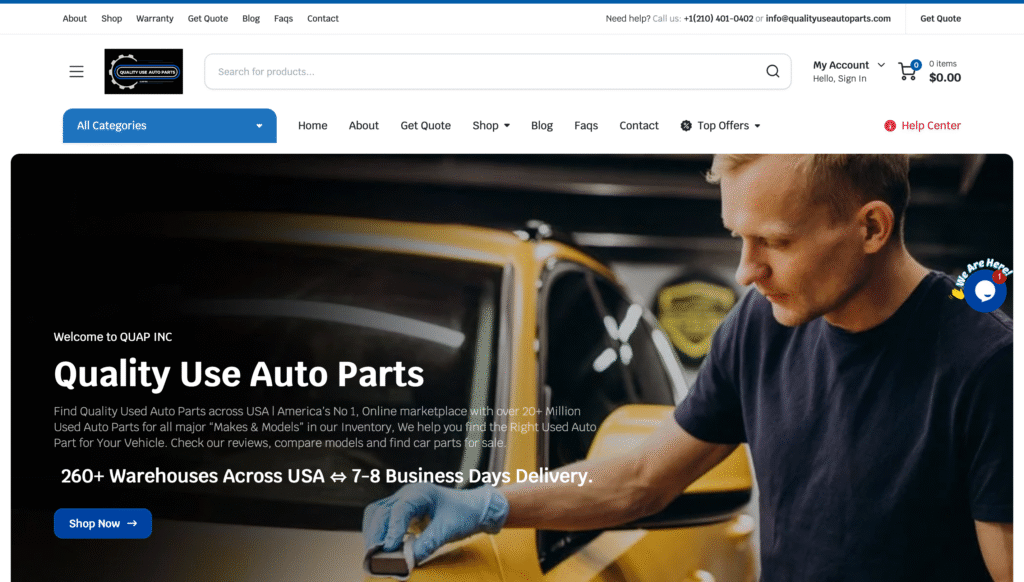Open the hamburger menu icon
This screenshot has height=582, width=1024.
(x=76, y=72)
